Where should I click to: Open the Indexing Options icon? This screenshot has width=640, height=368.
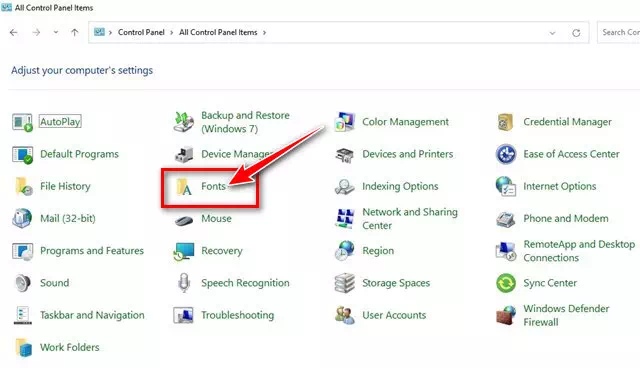[x=344, y=187]
